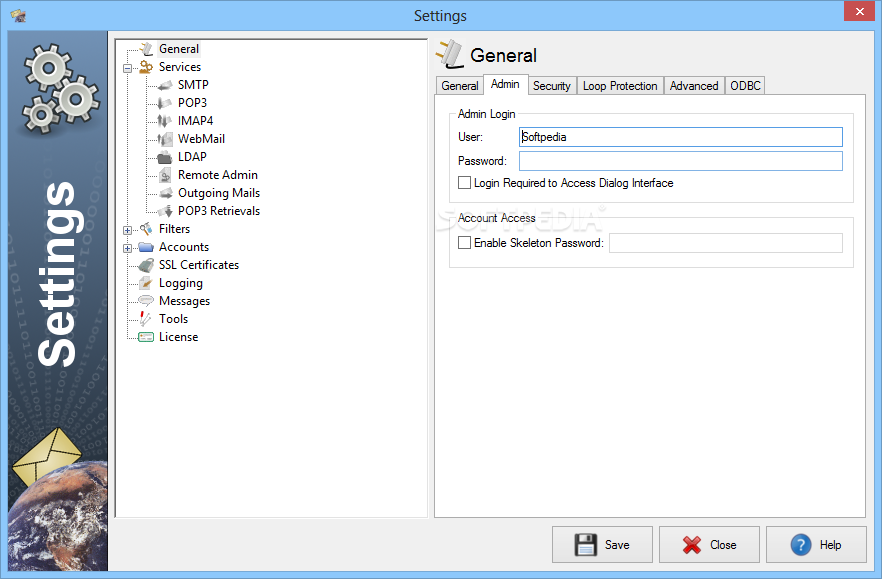
Task: Select POP3 Retrievals in the tree
Action: point(219,211)
